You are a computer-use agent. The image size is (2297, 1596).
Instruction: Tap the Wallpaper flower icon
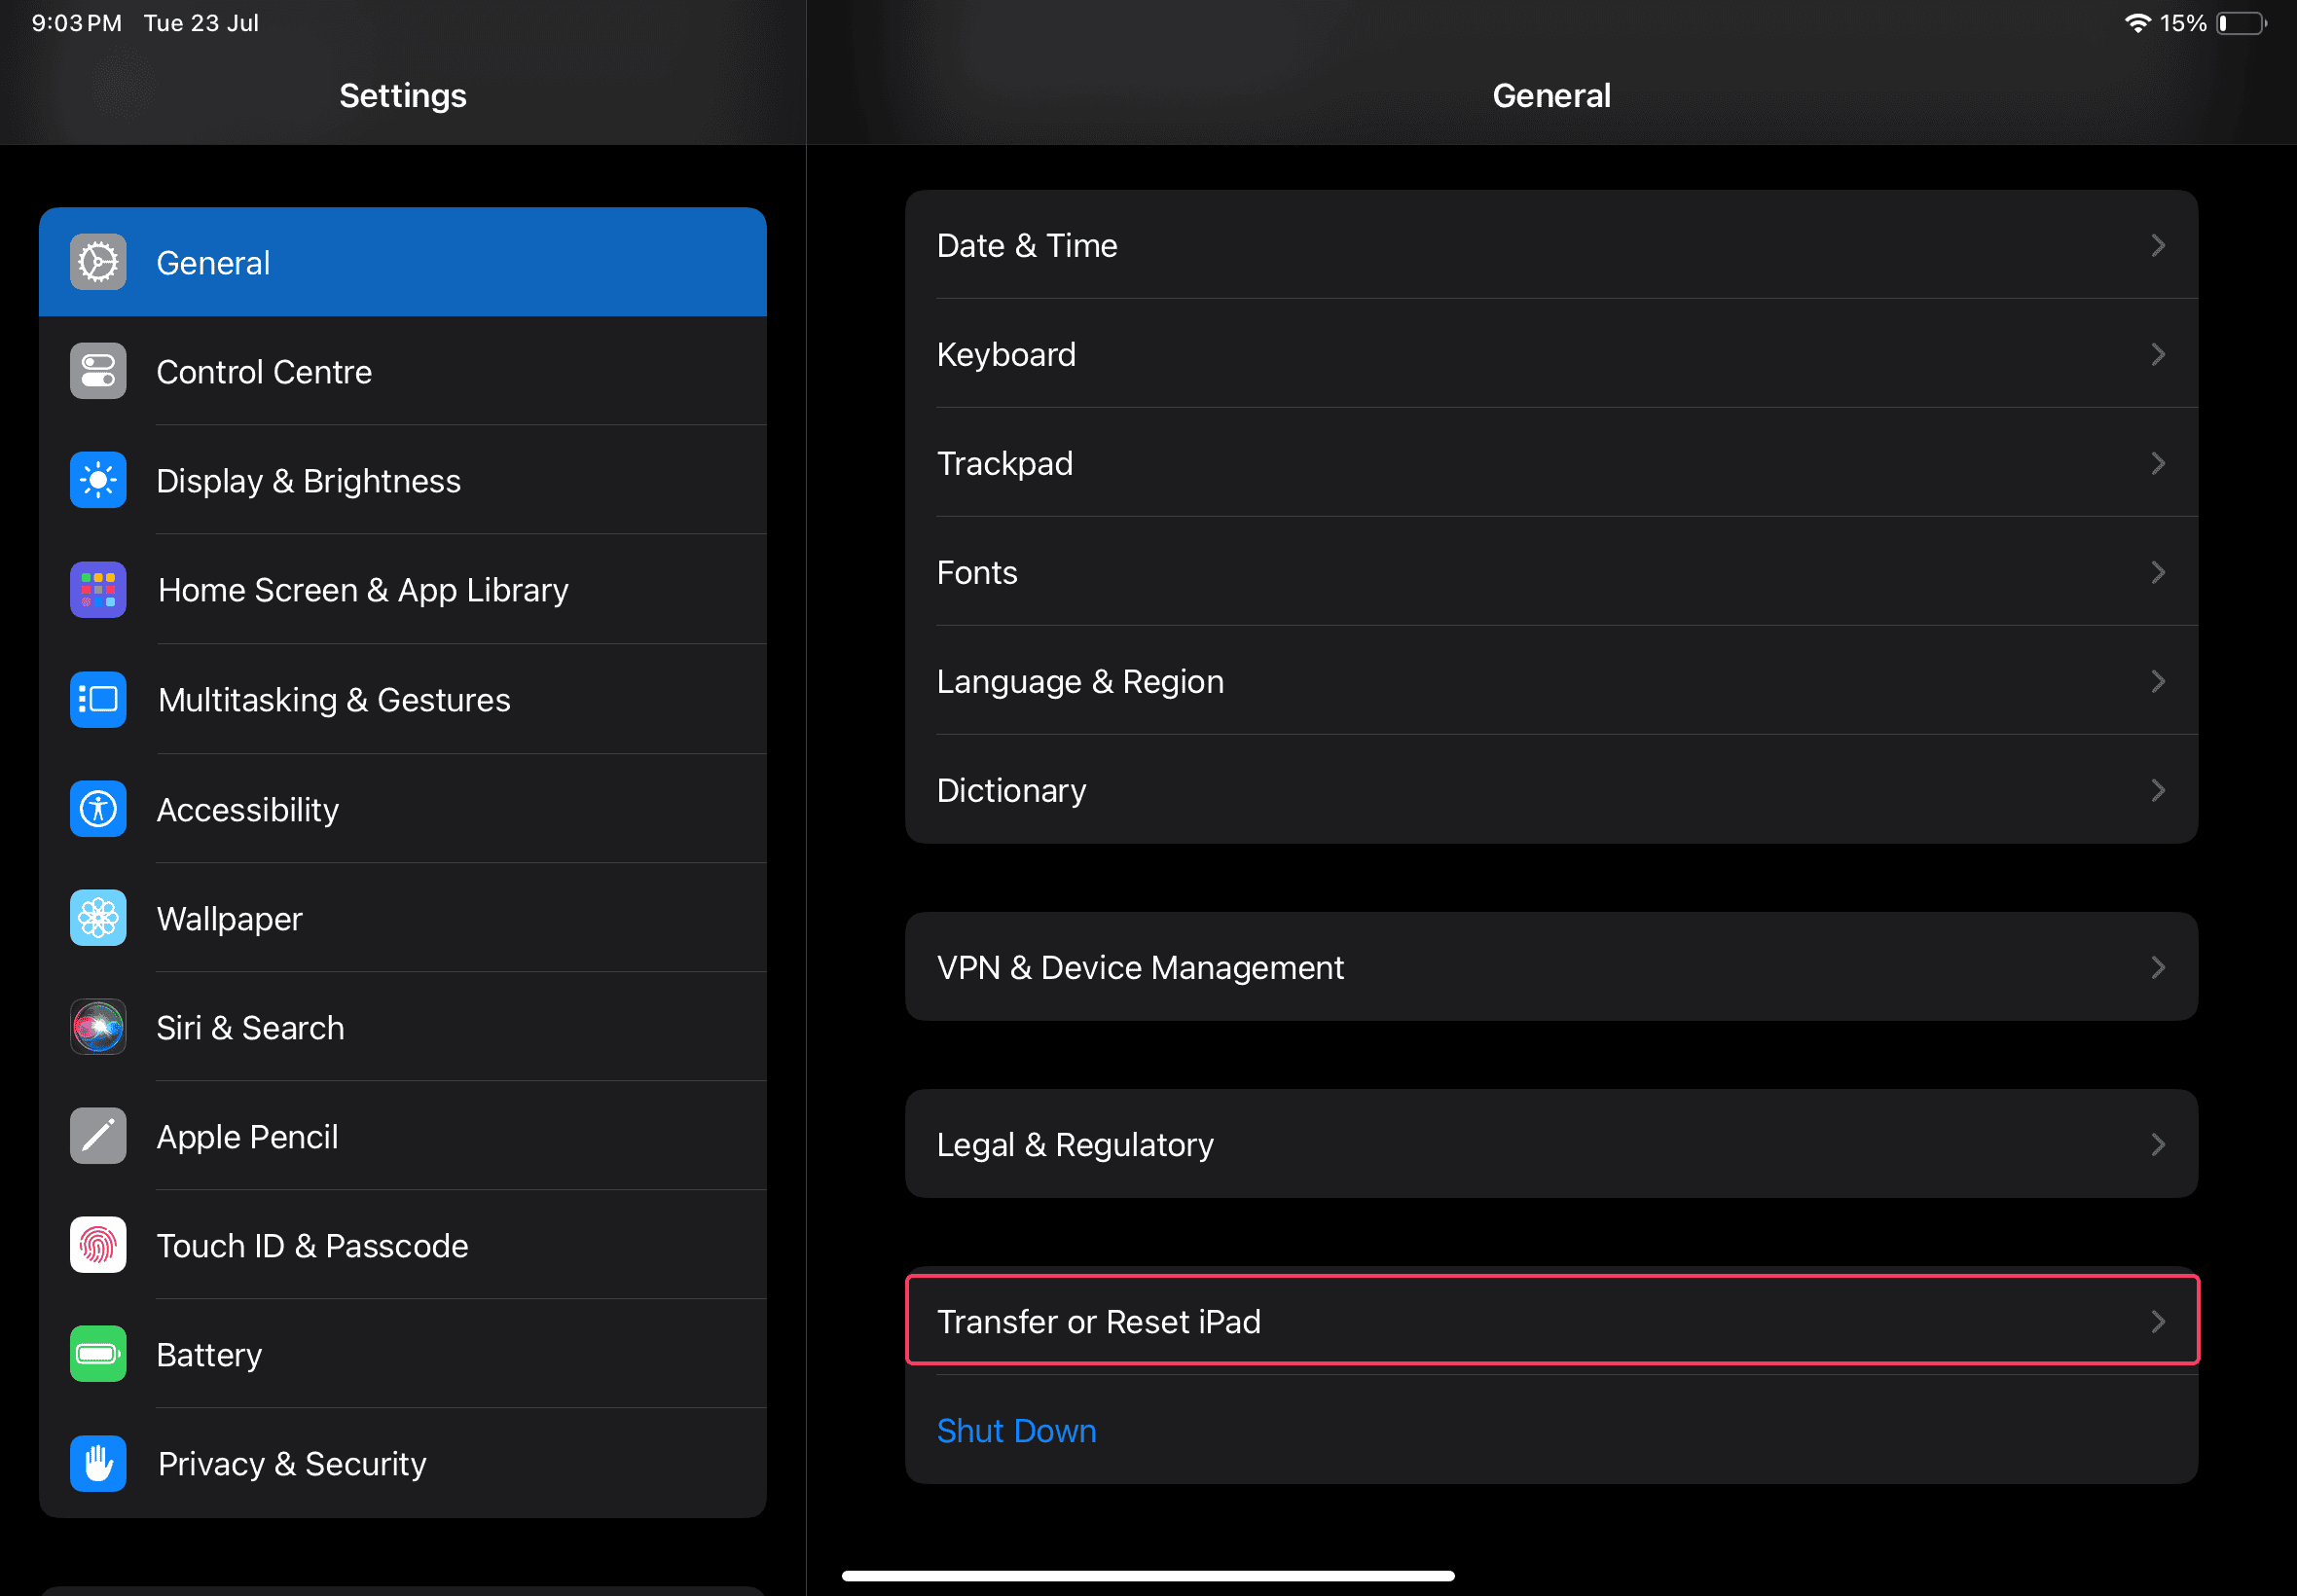[x=98, y=918]
